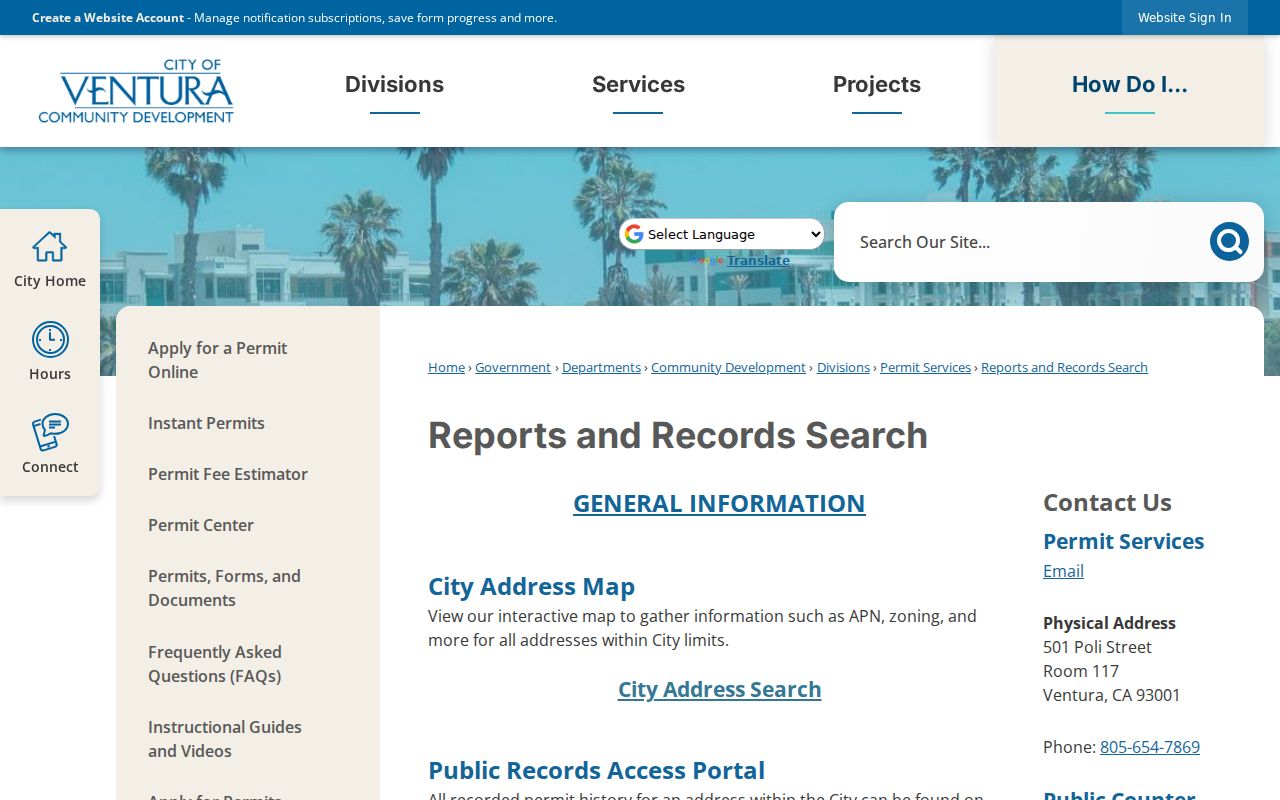This screenshot has width=1280, height=800.
Task: Open the Projects menu
Action: tap(877, 84)
